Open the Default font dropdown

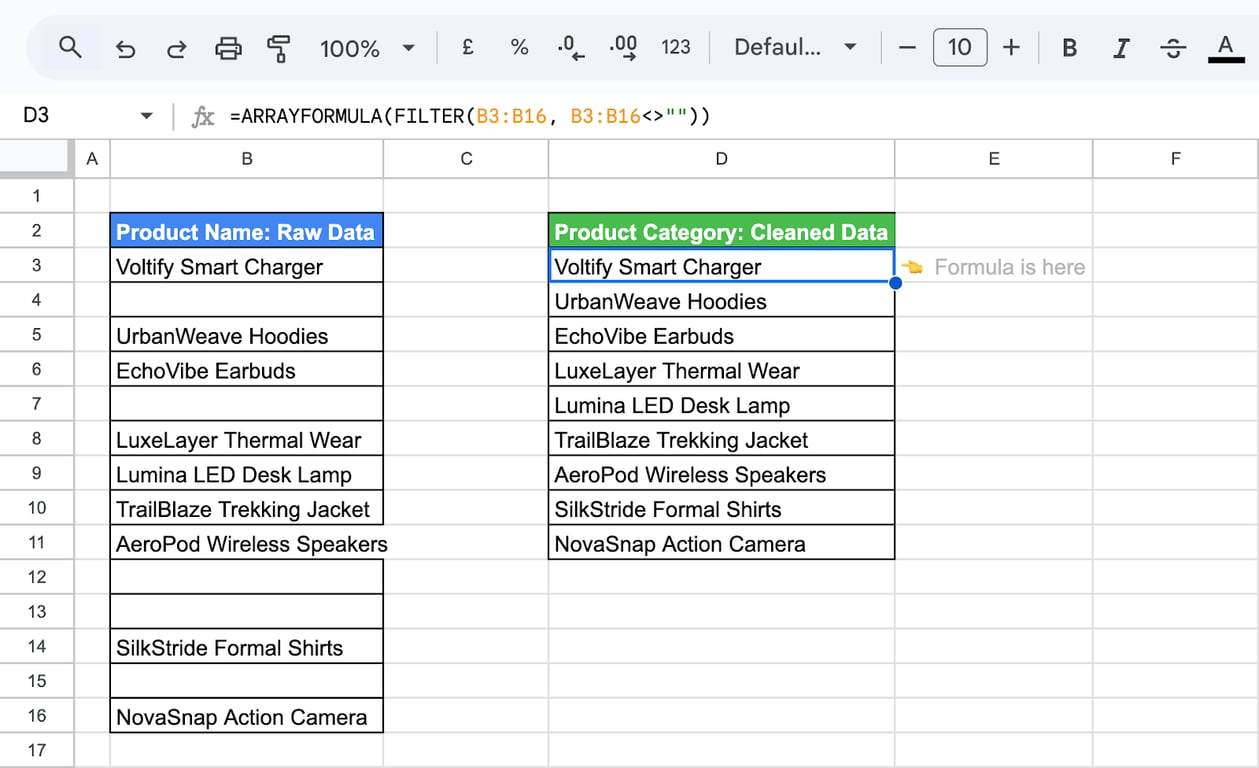coord(795,47)
